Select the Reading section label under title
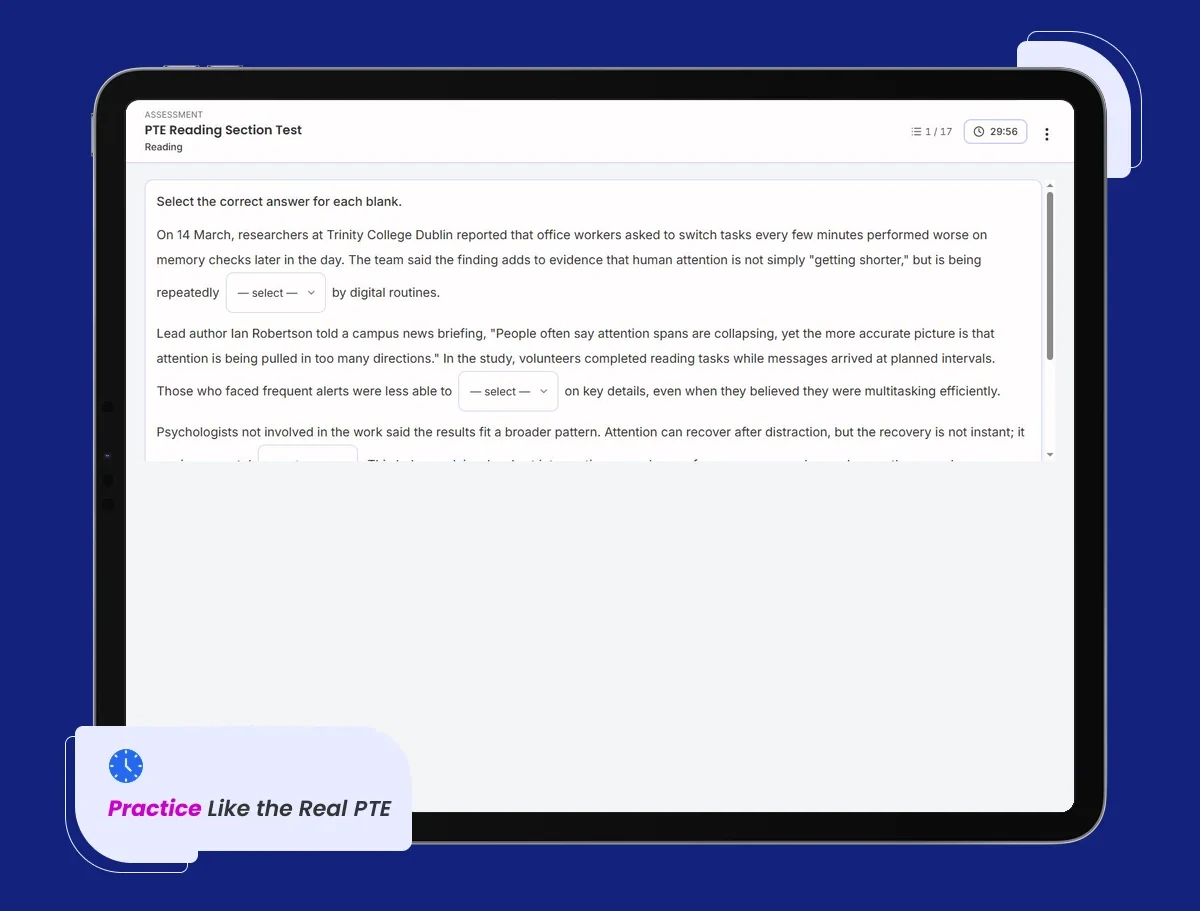 click(163, 147)
